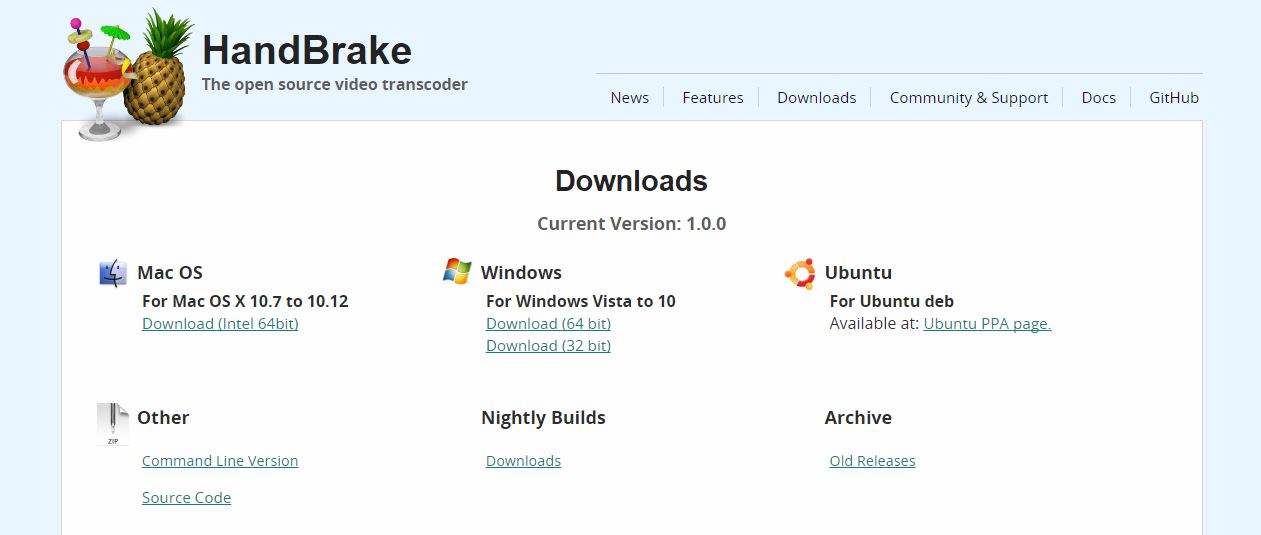1261x535 pixels.
Task: Click the 'Archive' heading
Action: [858, 418]
